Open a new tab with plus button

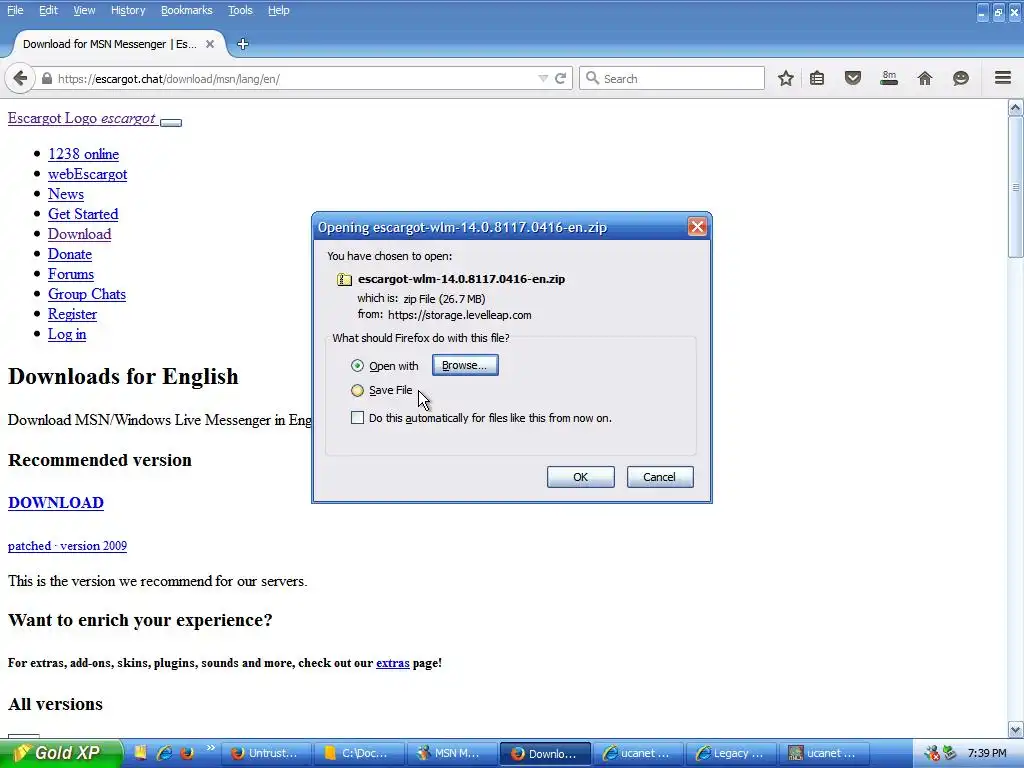pyautogui.click(x=242, y=44)
